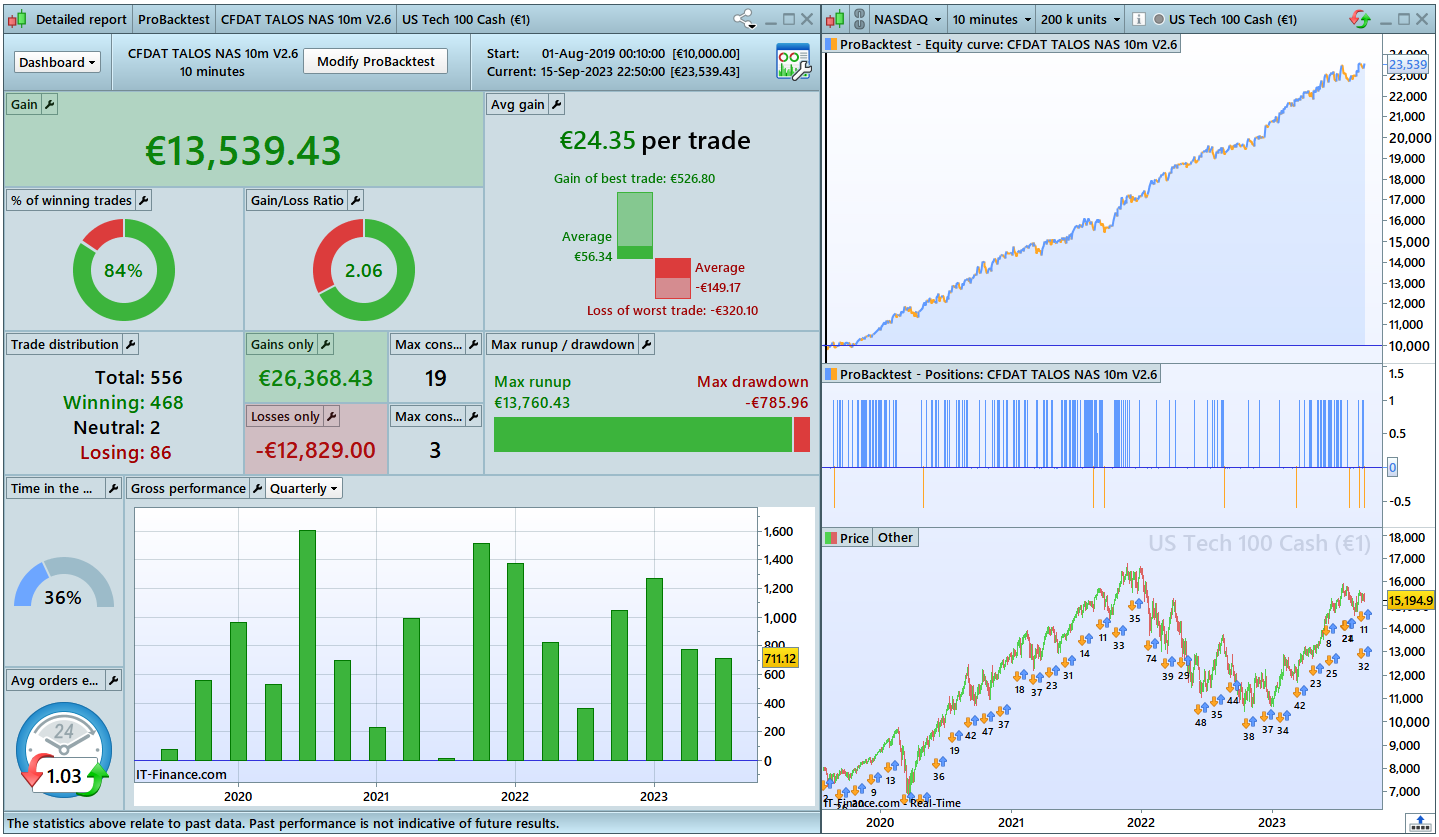Click the Gain header label
Viewport: 1439px width, 837px height.
24,104
